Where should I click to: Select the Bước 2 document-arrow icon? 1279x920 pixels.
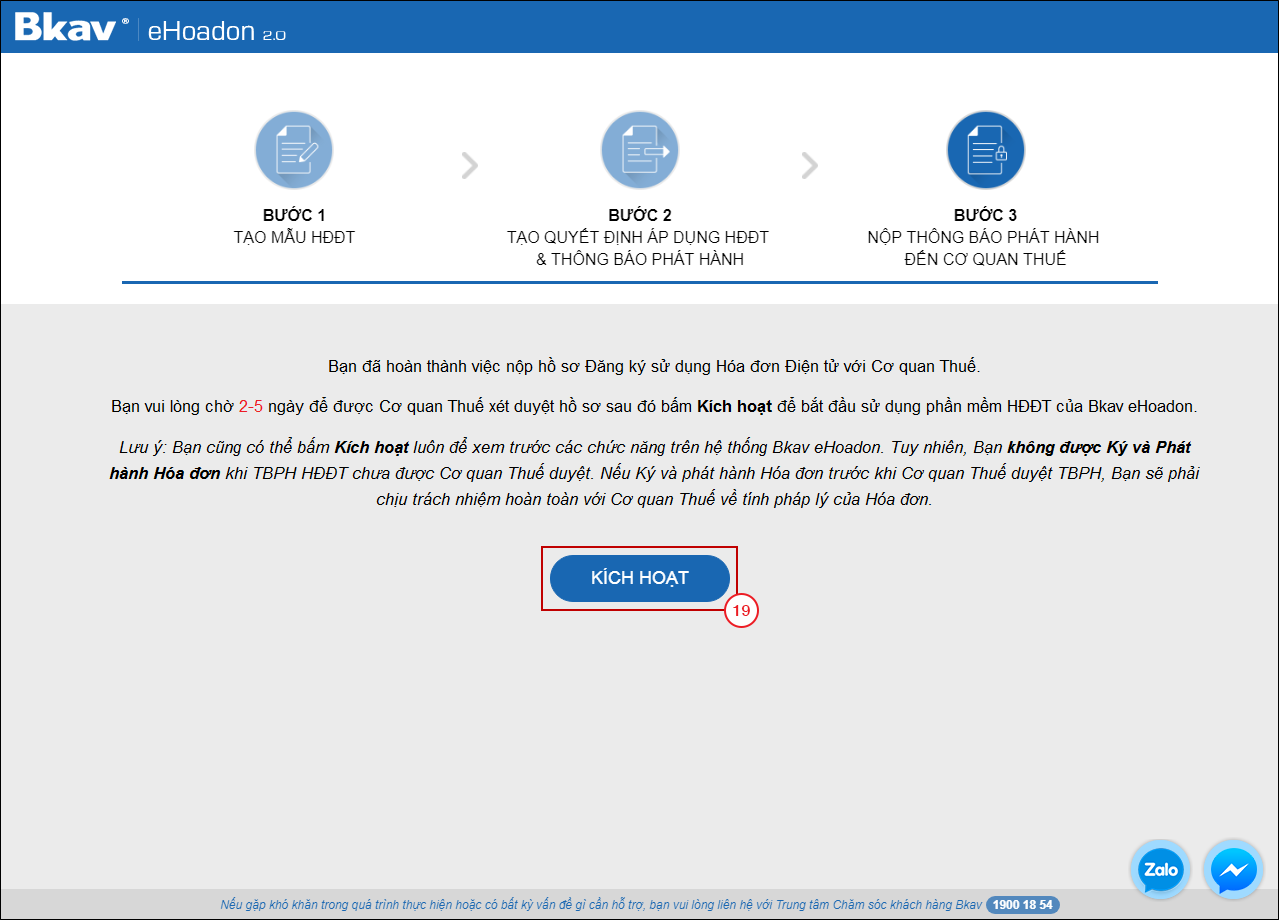point(640,151)
